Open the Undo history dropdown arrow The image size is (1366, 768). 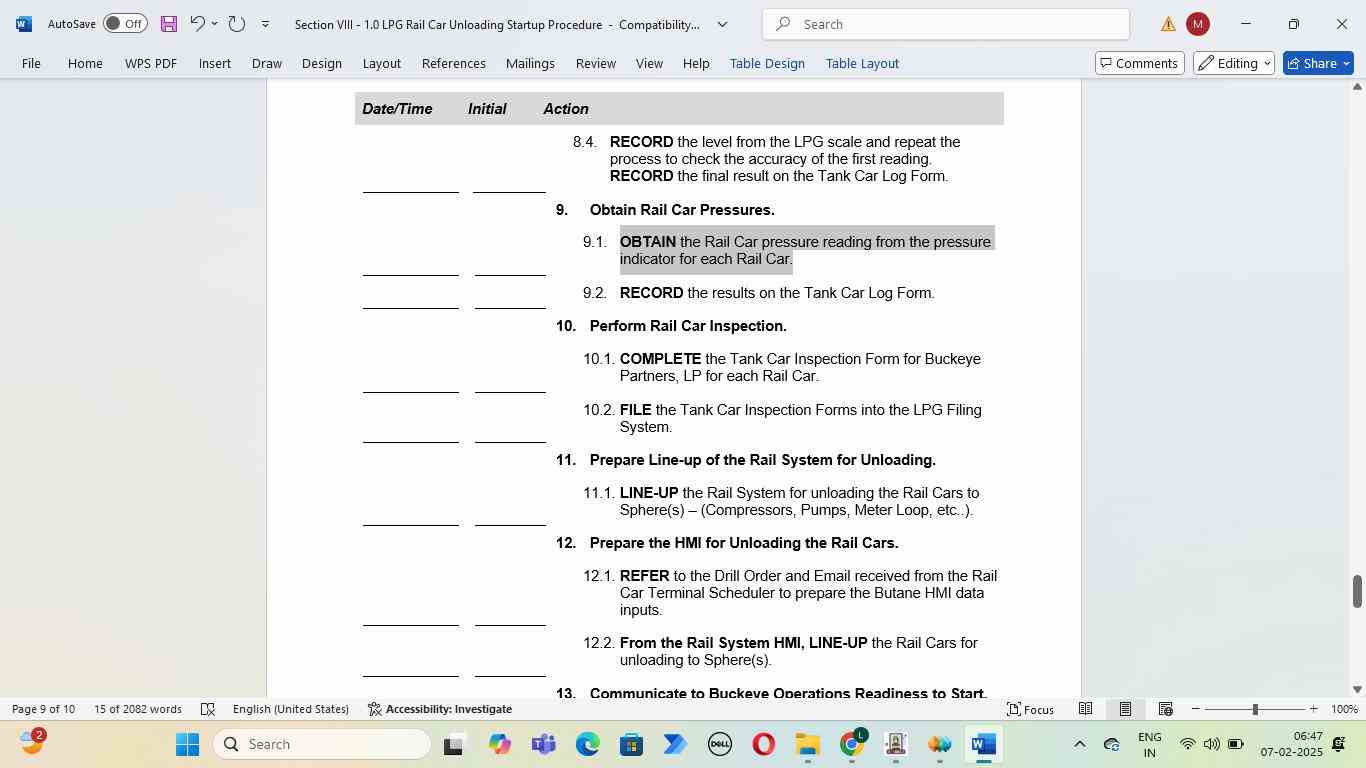click(x=214, y=24)
